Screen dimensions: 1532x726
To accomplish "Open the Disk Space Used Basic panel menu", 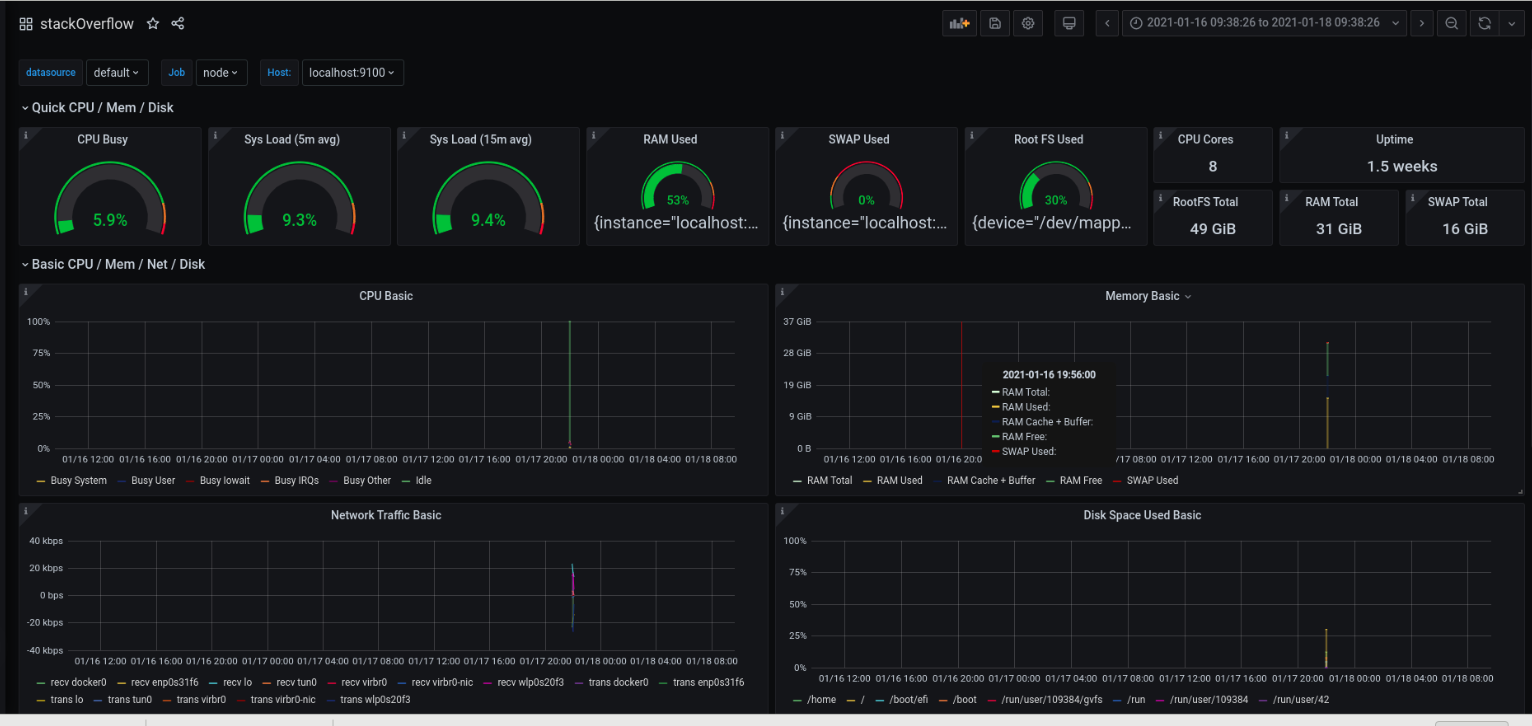I will click(1142, 515).
